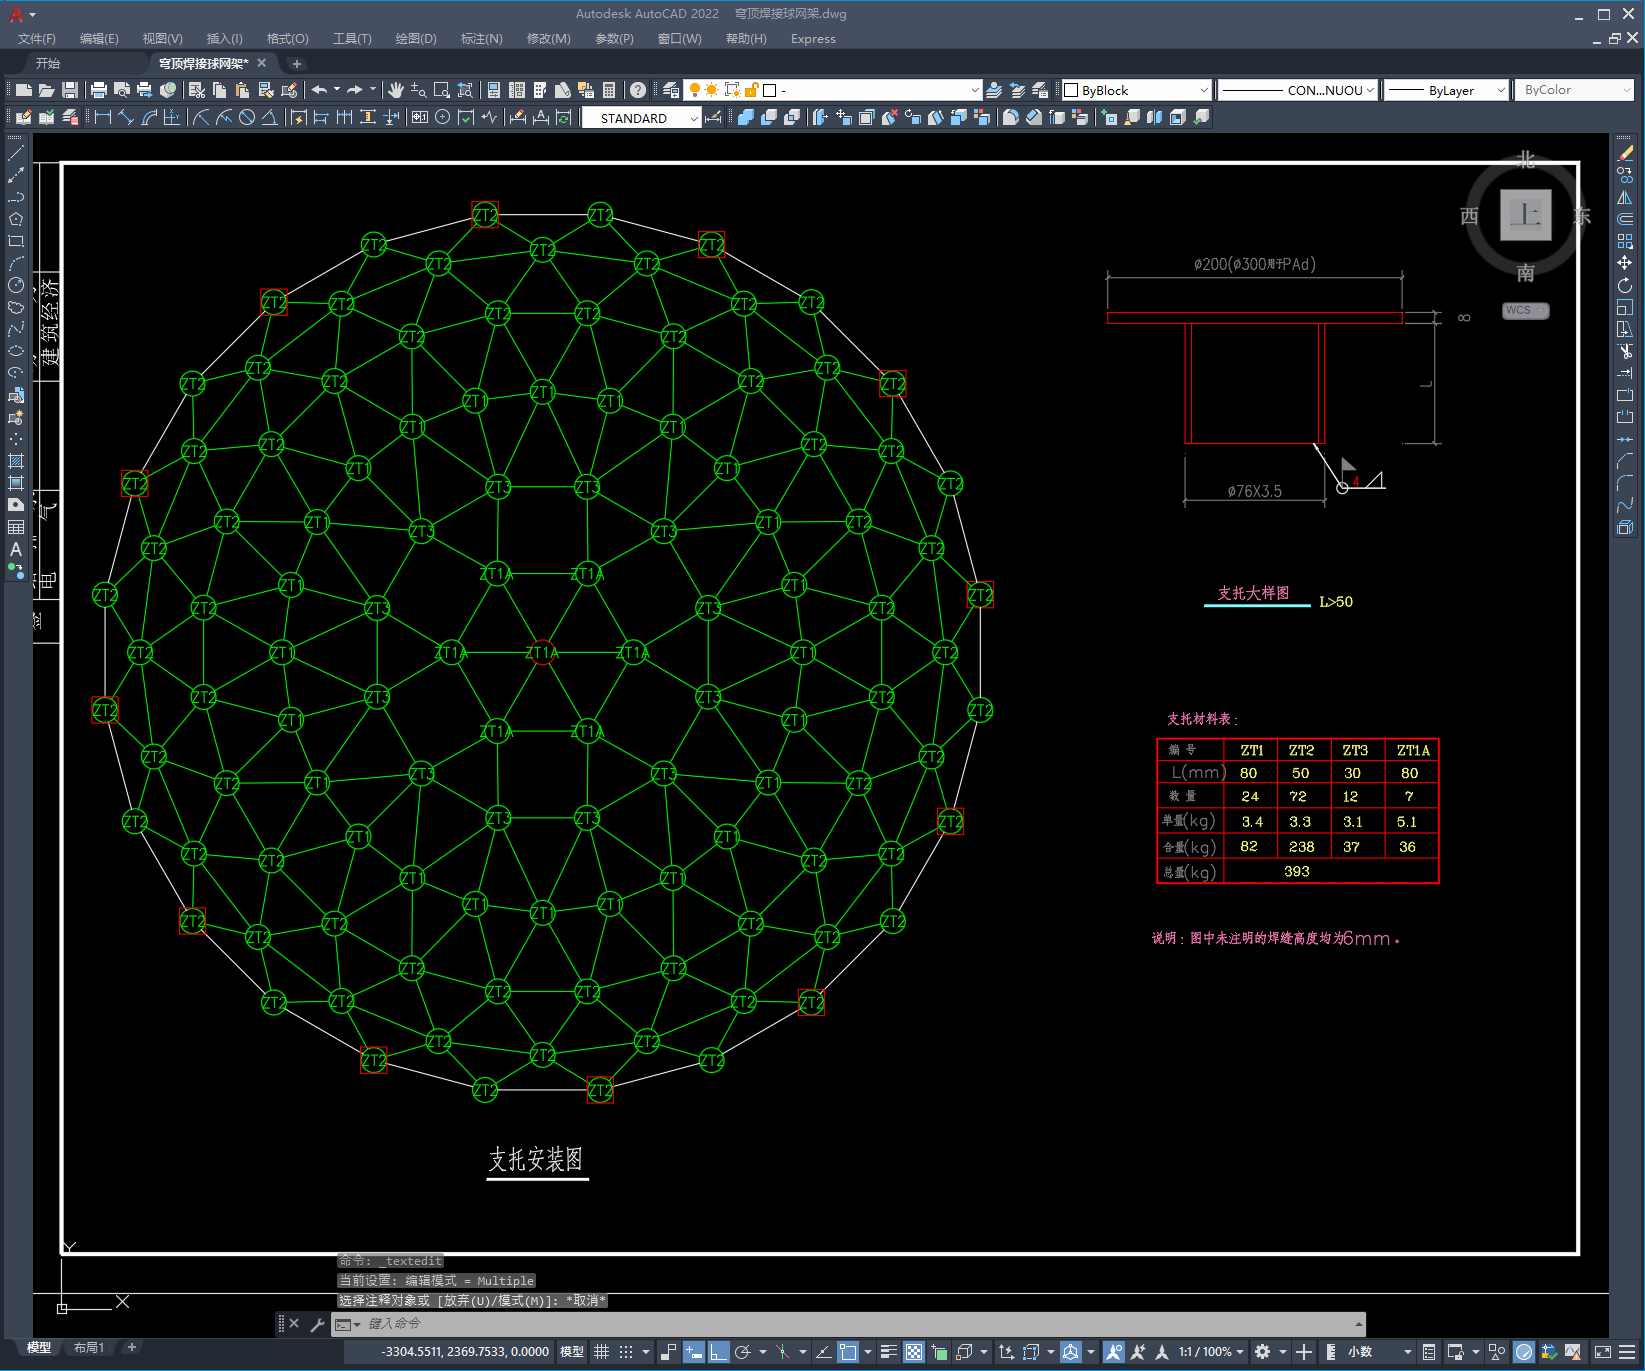The image size is (1645, 1371).
Task: Toggle lineweight display
Action: point(888,1352)
